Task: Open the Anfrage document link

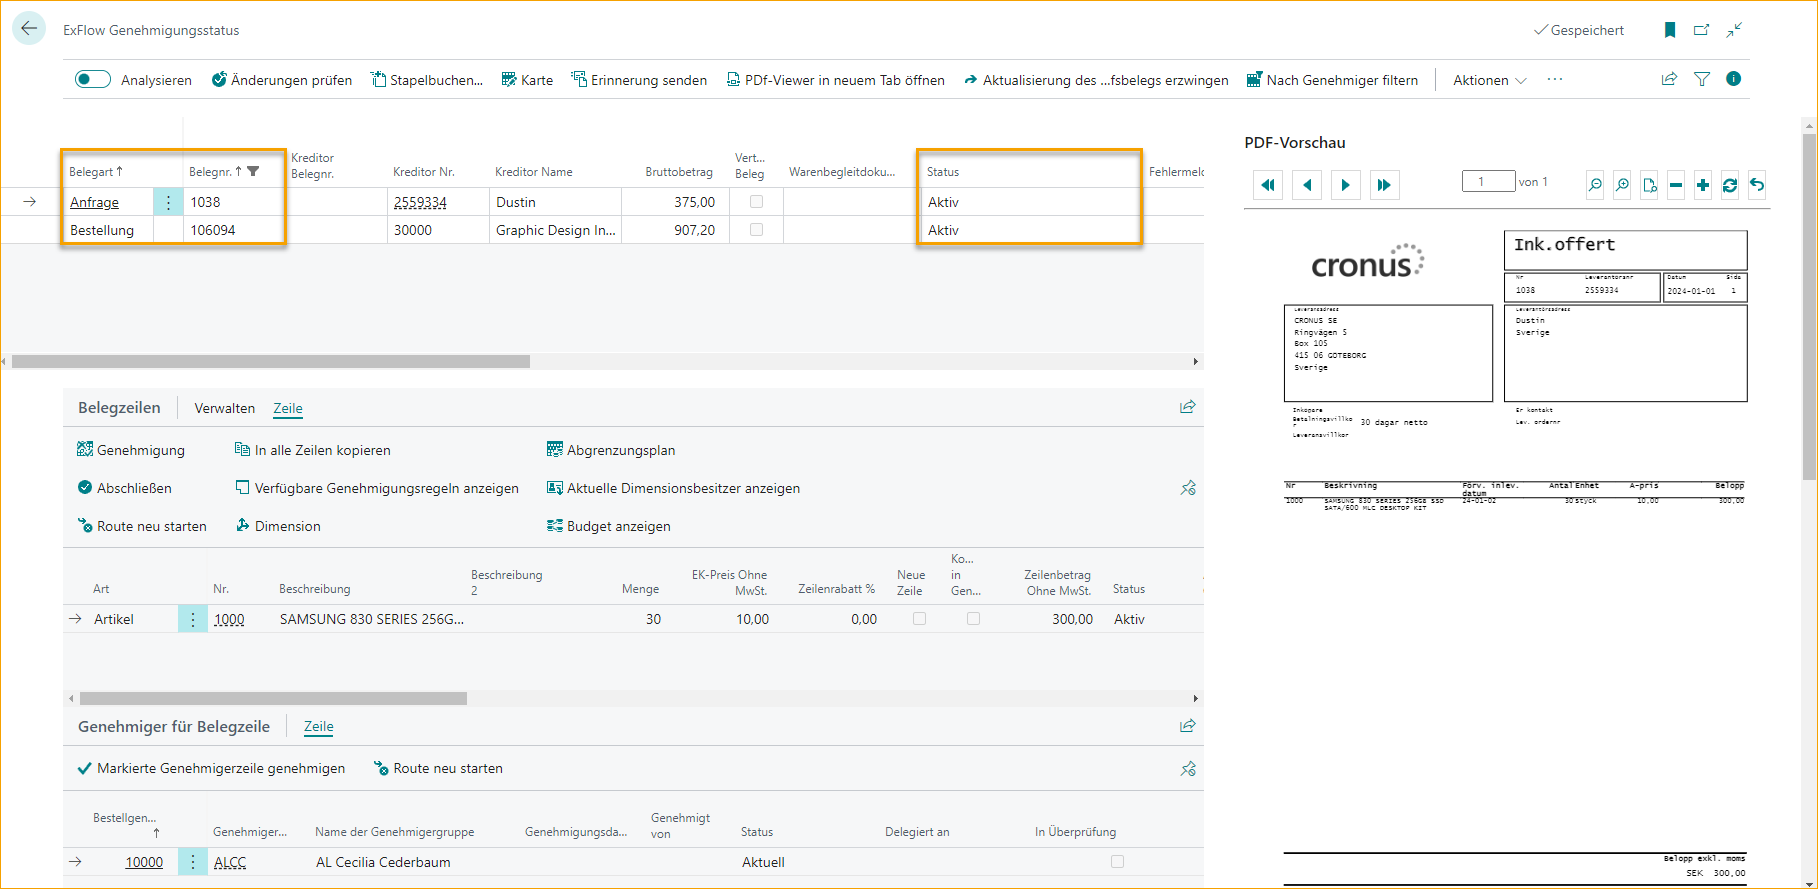Action: (x=94, y=202)
